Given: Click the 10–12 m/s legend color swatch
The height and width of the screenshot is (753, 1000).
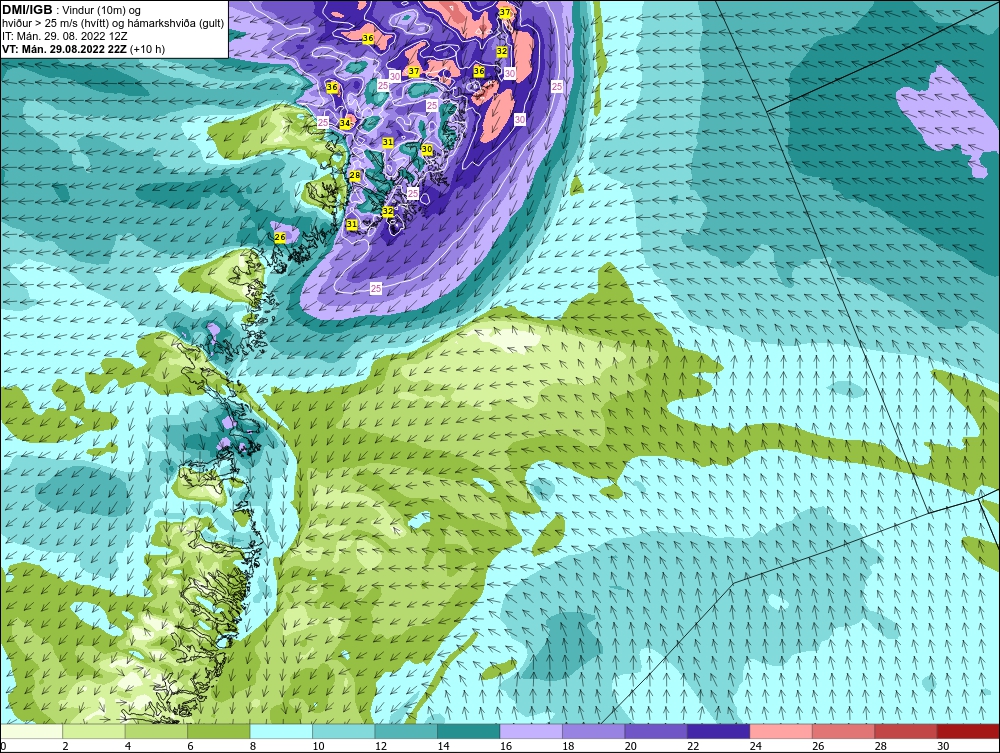Looking at the screenshot, I should pos(344,731).
